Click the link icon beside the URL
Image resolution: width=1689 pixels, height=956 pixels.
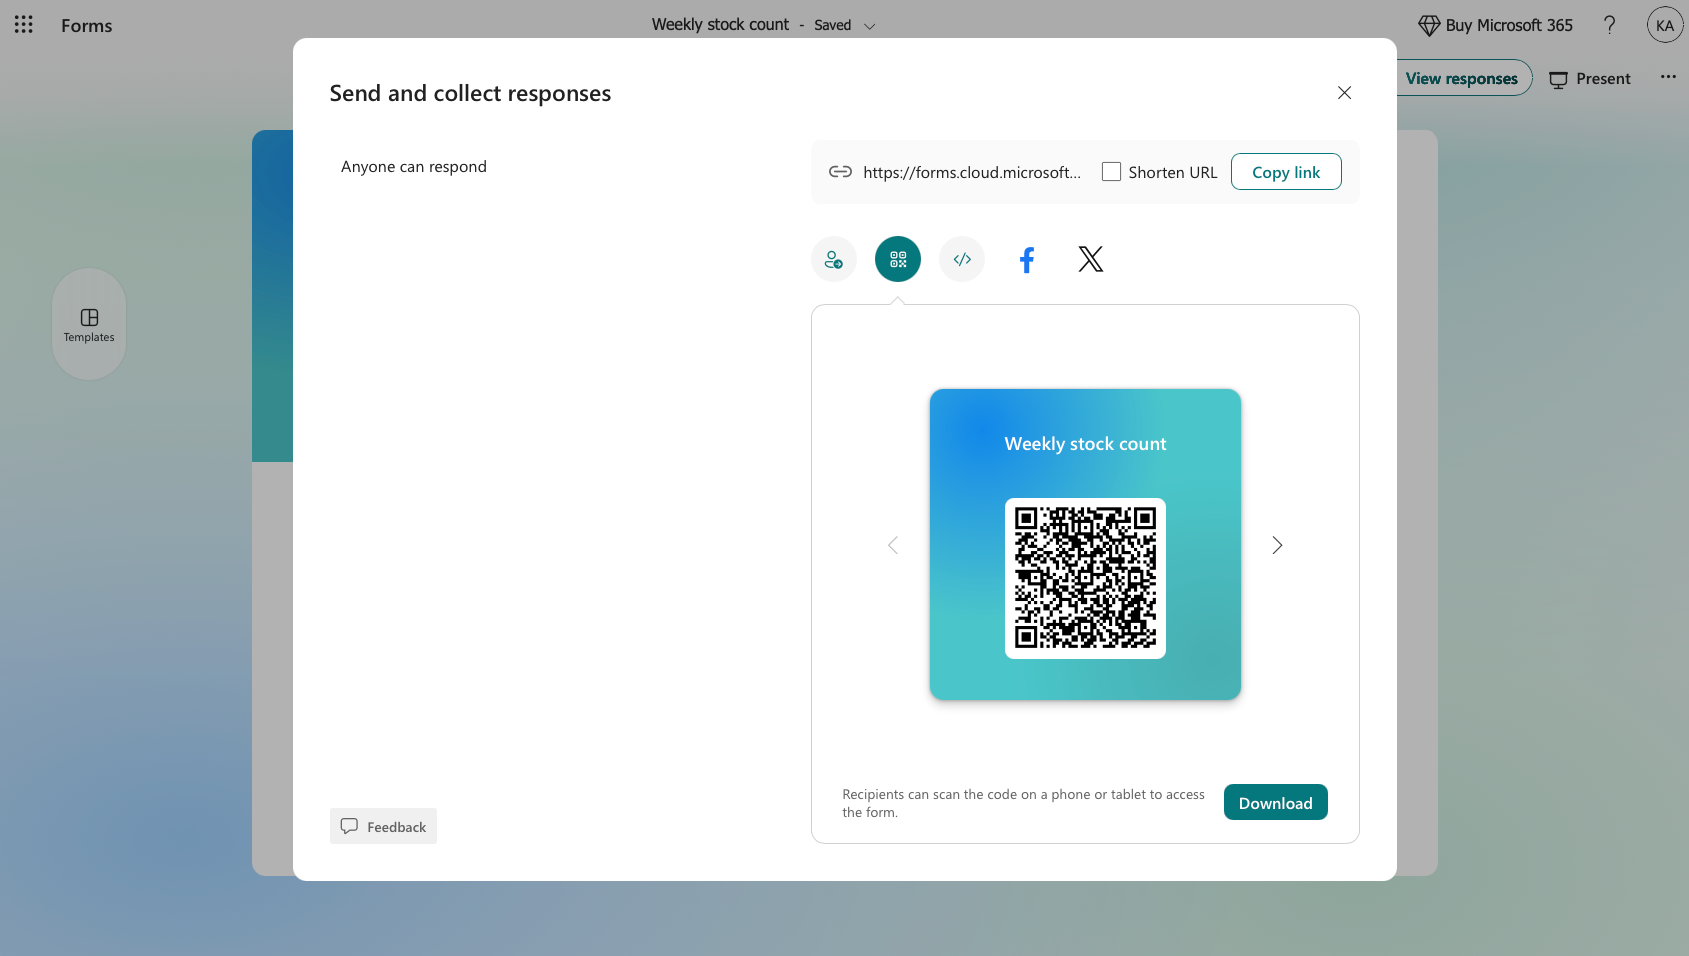840,172
